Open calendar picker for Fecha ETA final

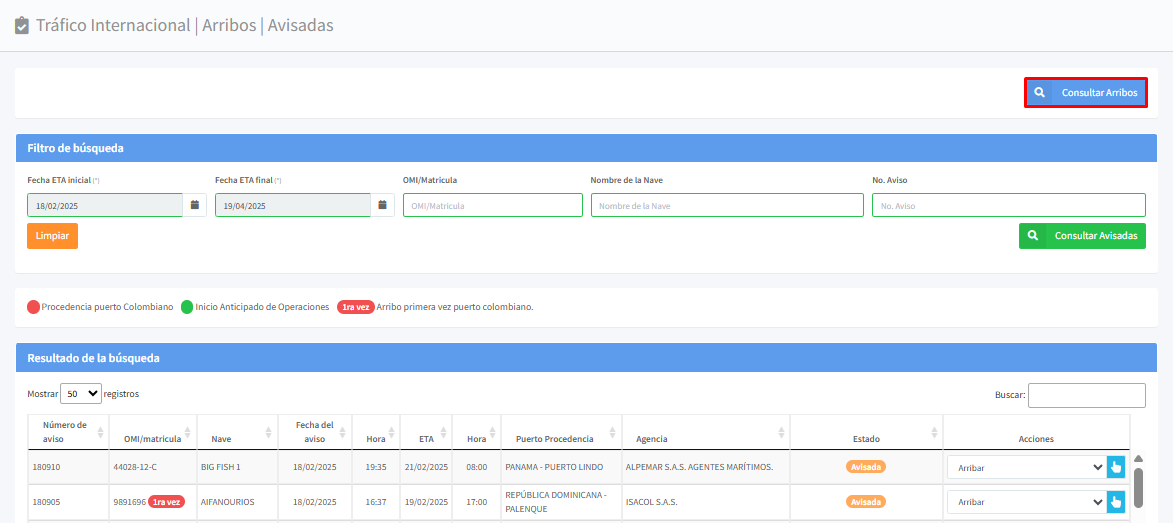click(382, 205)
